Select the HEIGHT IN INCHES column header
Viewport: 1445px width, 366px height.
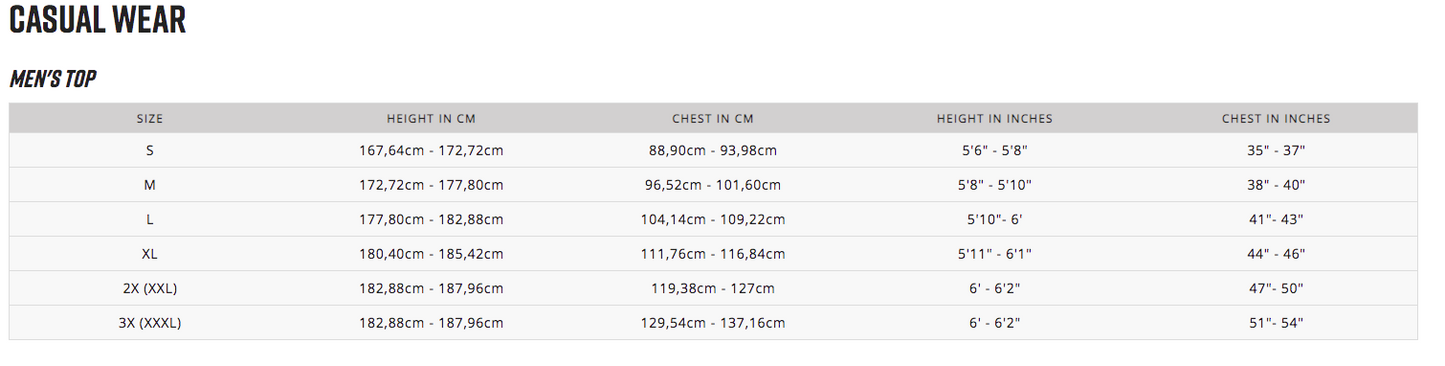[x=995, y=118]
